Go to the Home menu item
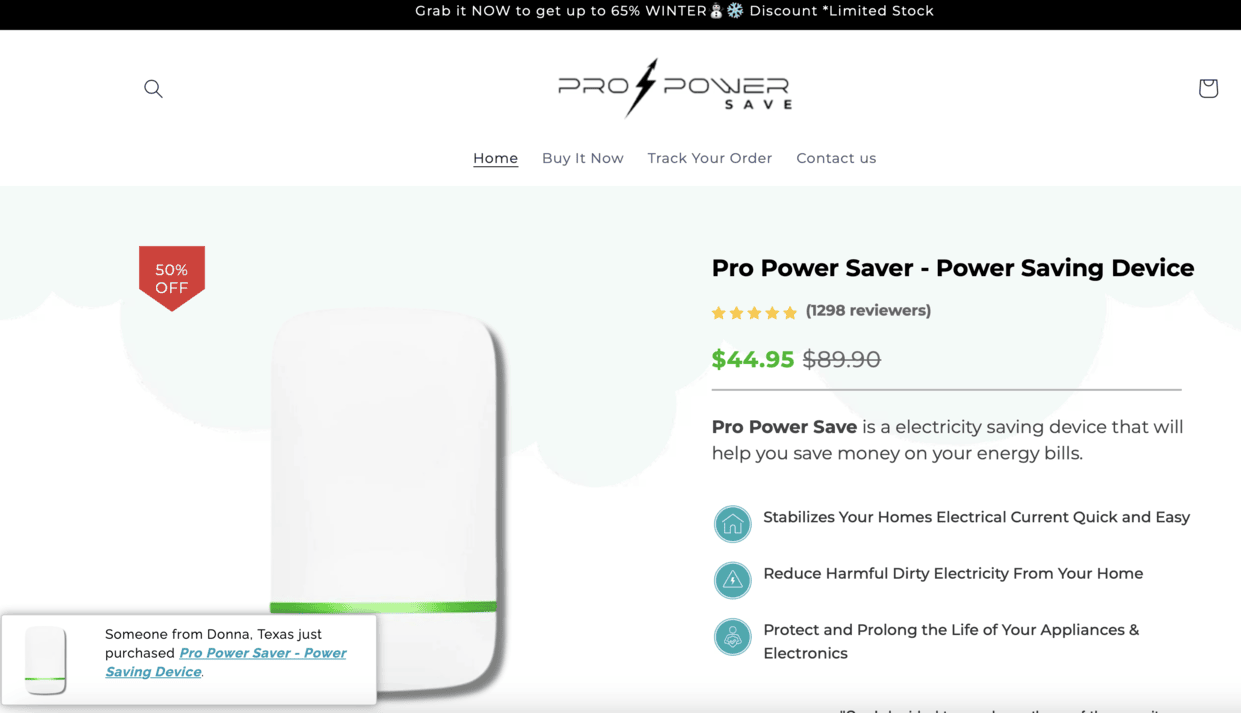This screenshot has height=713, width=1241. (x=495, y=158)
